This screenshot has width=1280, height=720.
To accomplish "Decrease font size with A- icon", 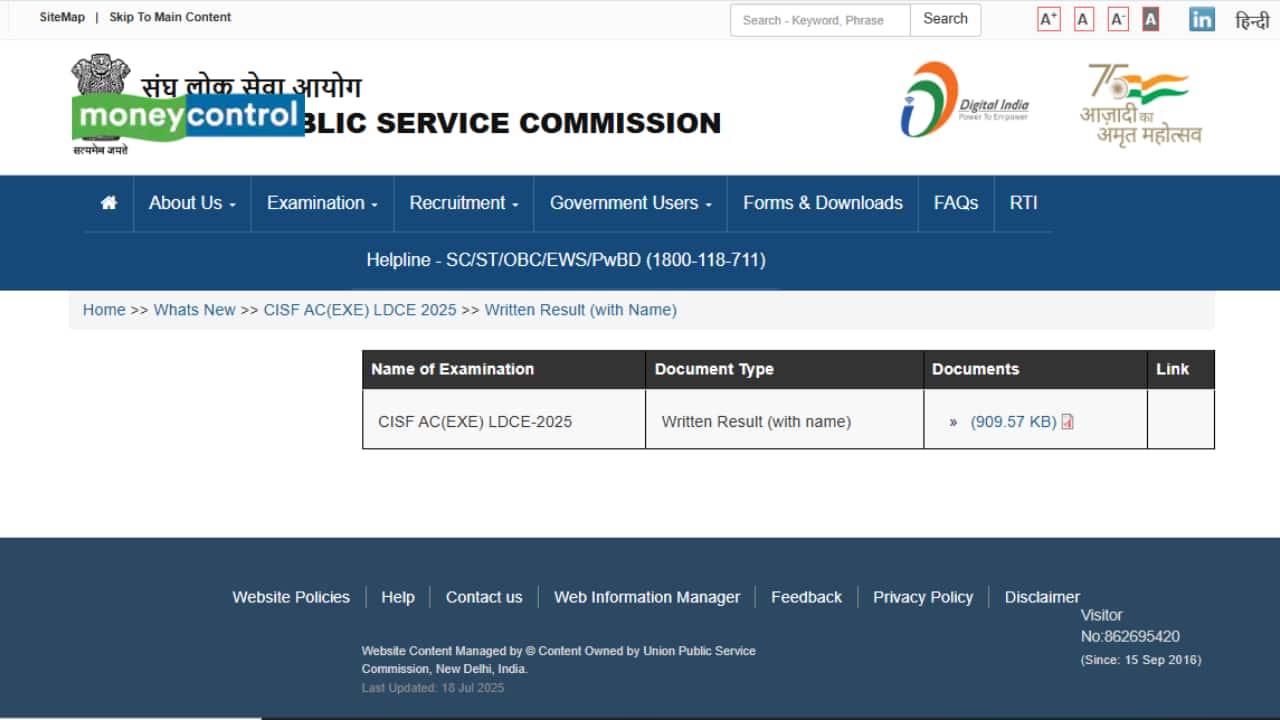I will pyautogui.click(x=1118, y=19).
